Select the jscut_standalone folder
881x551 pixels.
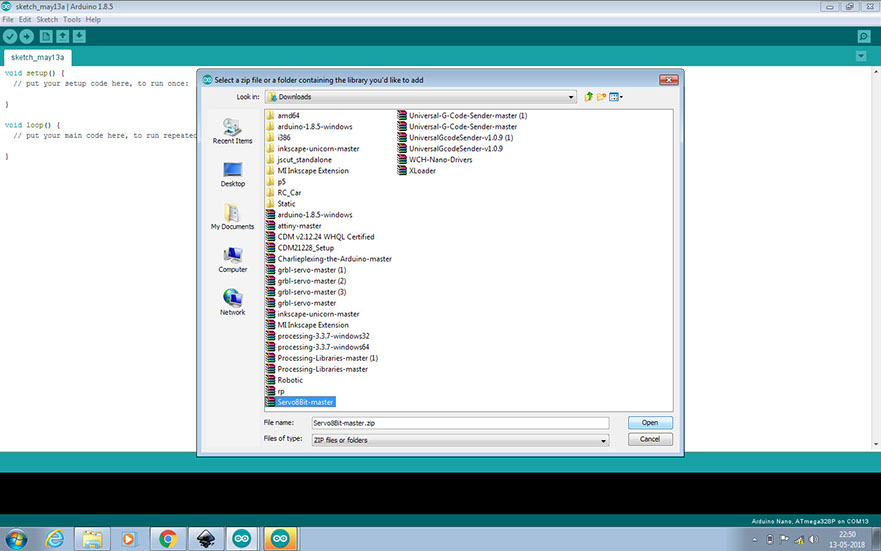tap(299, 160)
